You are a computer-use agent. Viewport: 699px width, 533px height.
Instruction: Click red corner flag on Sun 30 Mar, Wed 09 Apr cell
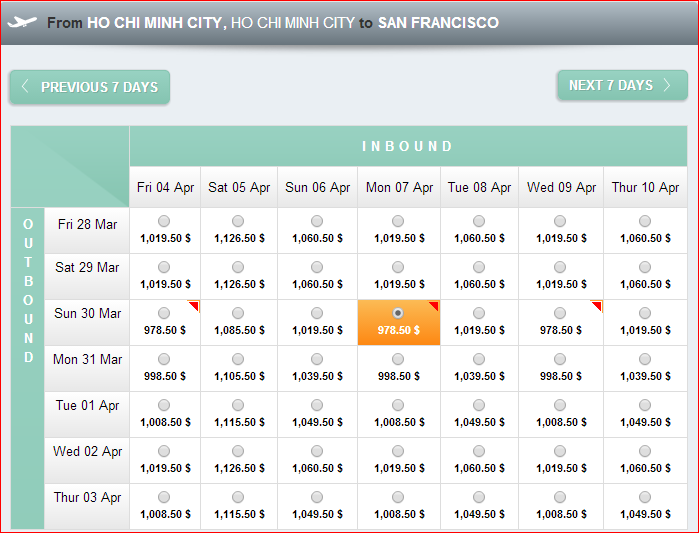click(597, 306)
